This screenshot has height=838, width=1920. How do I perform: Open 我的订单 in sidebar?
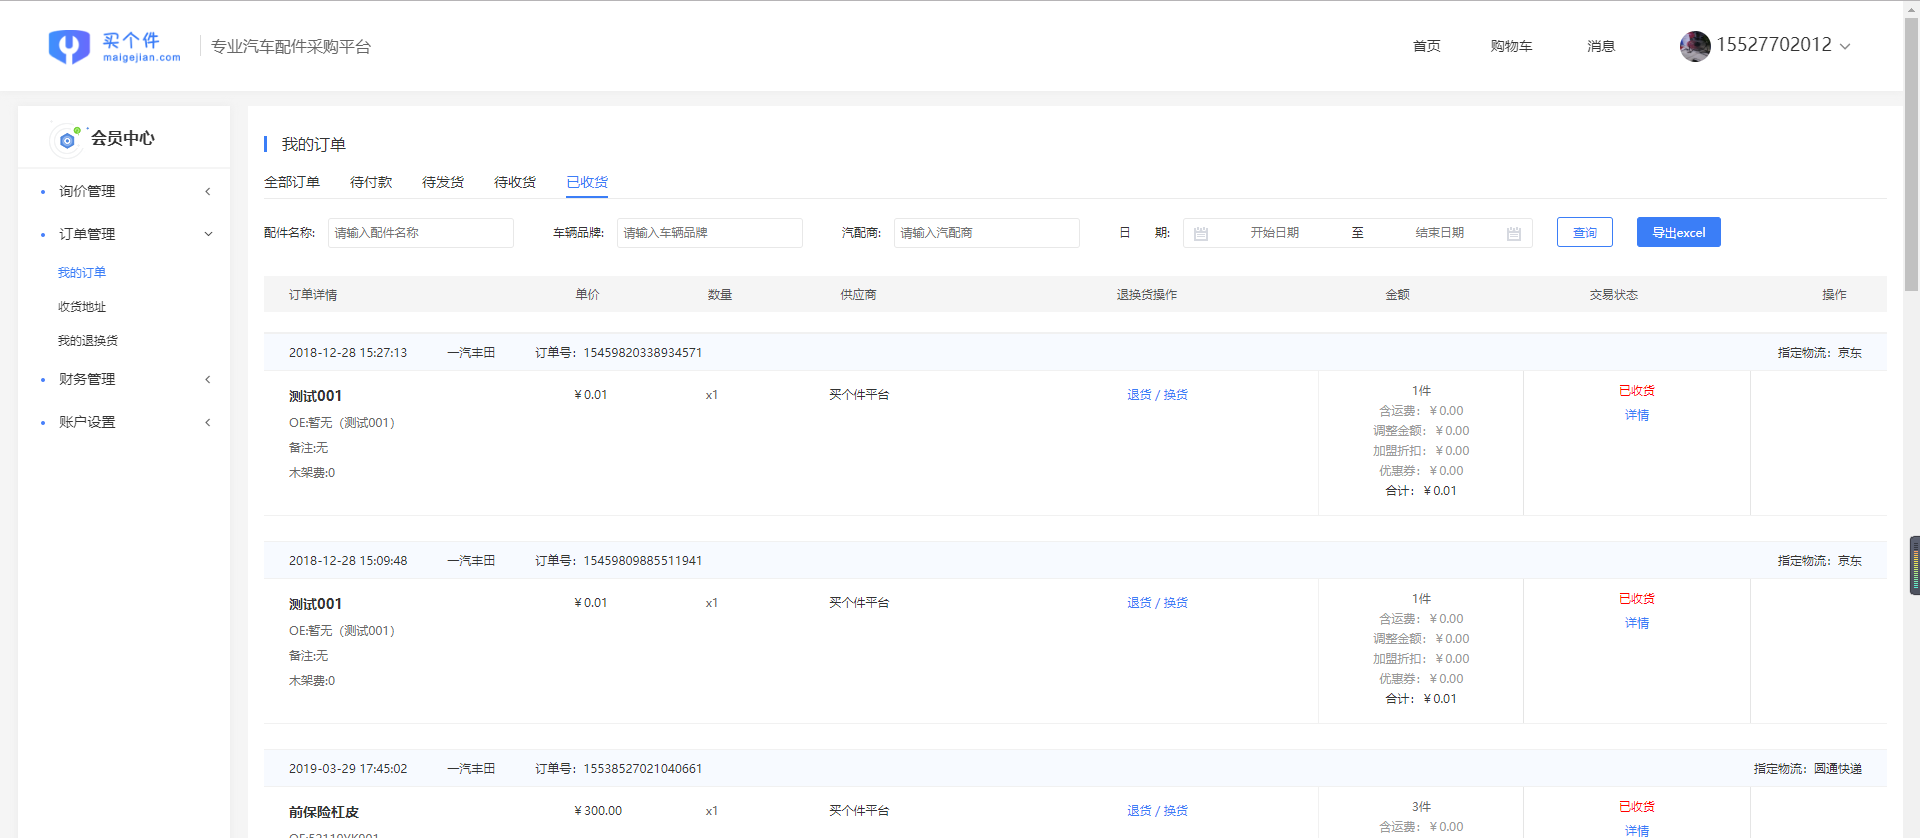click(82, 272)
